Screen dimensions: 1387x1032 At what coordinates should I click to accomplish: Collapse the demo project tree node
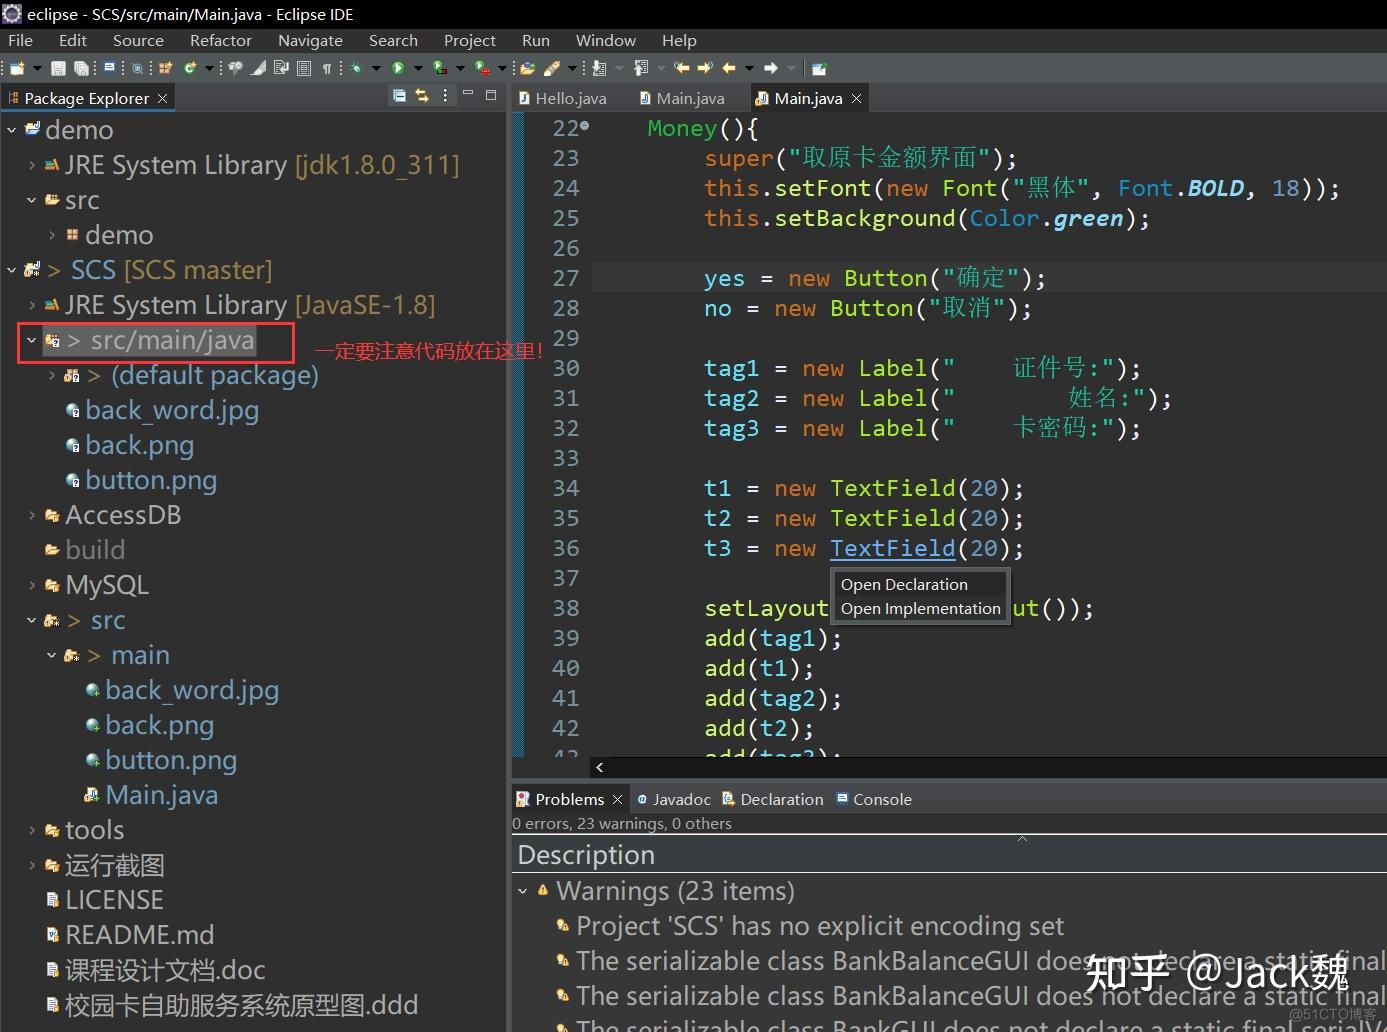11,130
